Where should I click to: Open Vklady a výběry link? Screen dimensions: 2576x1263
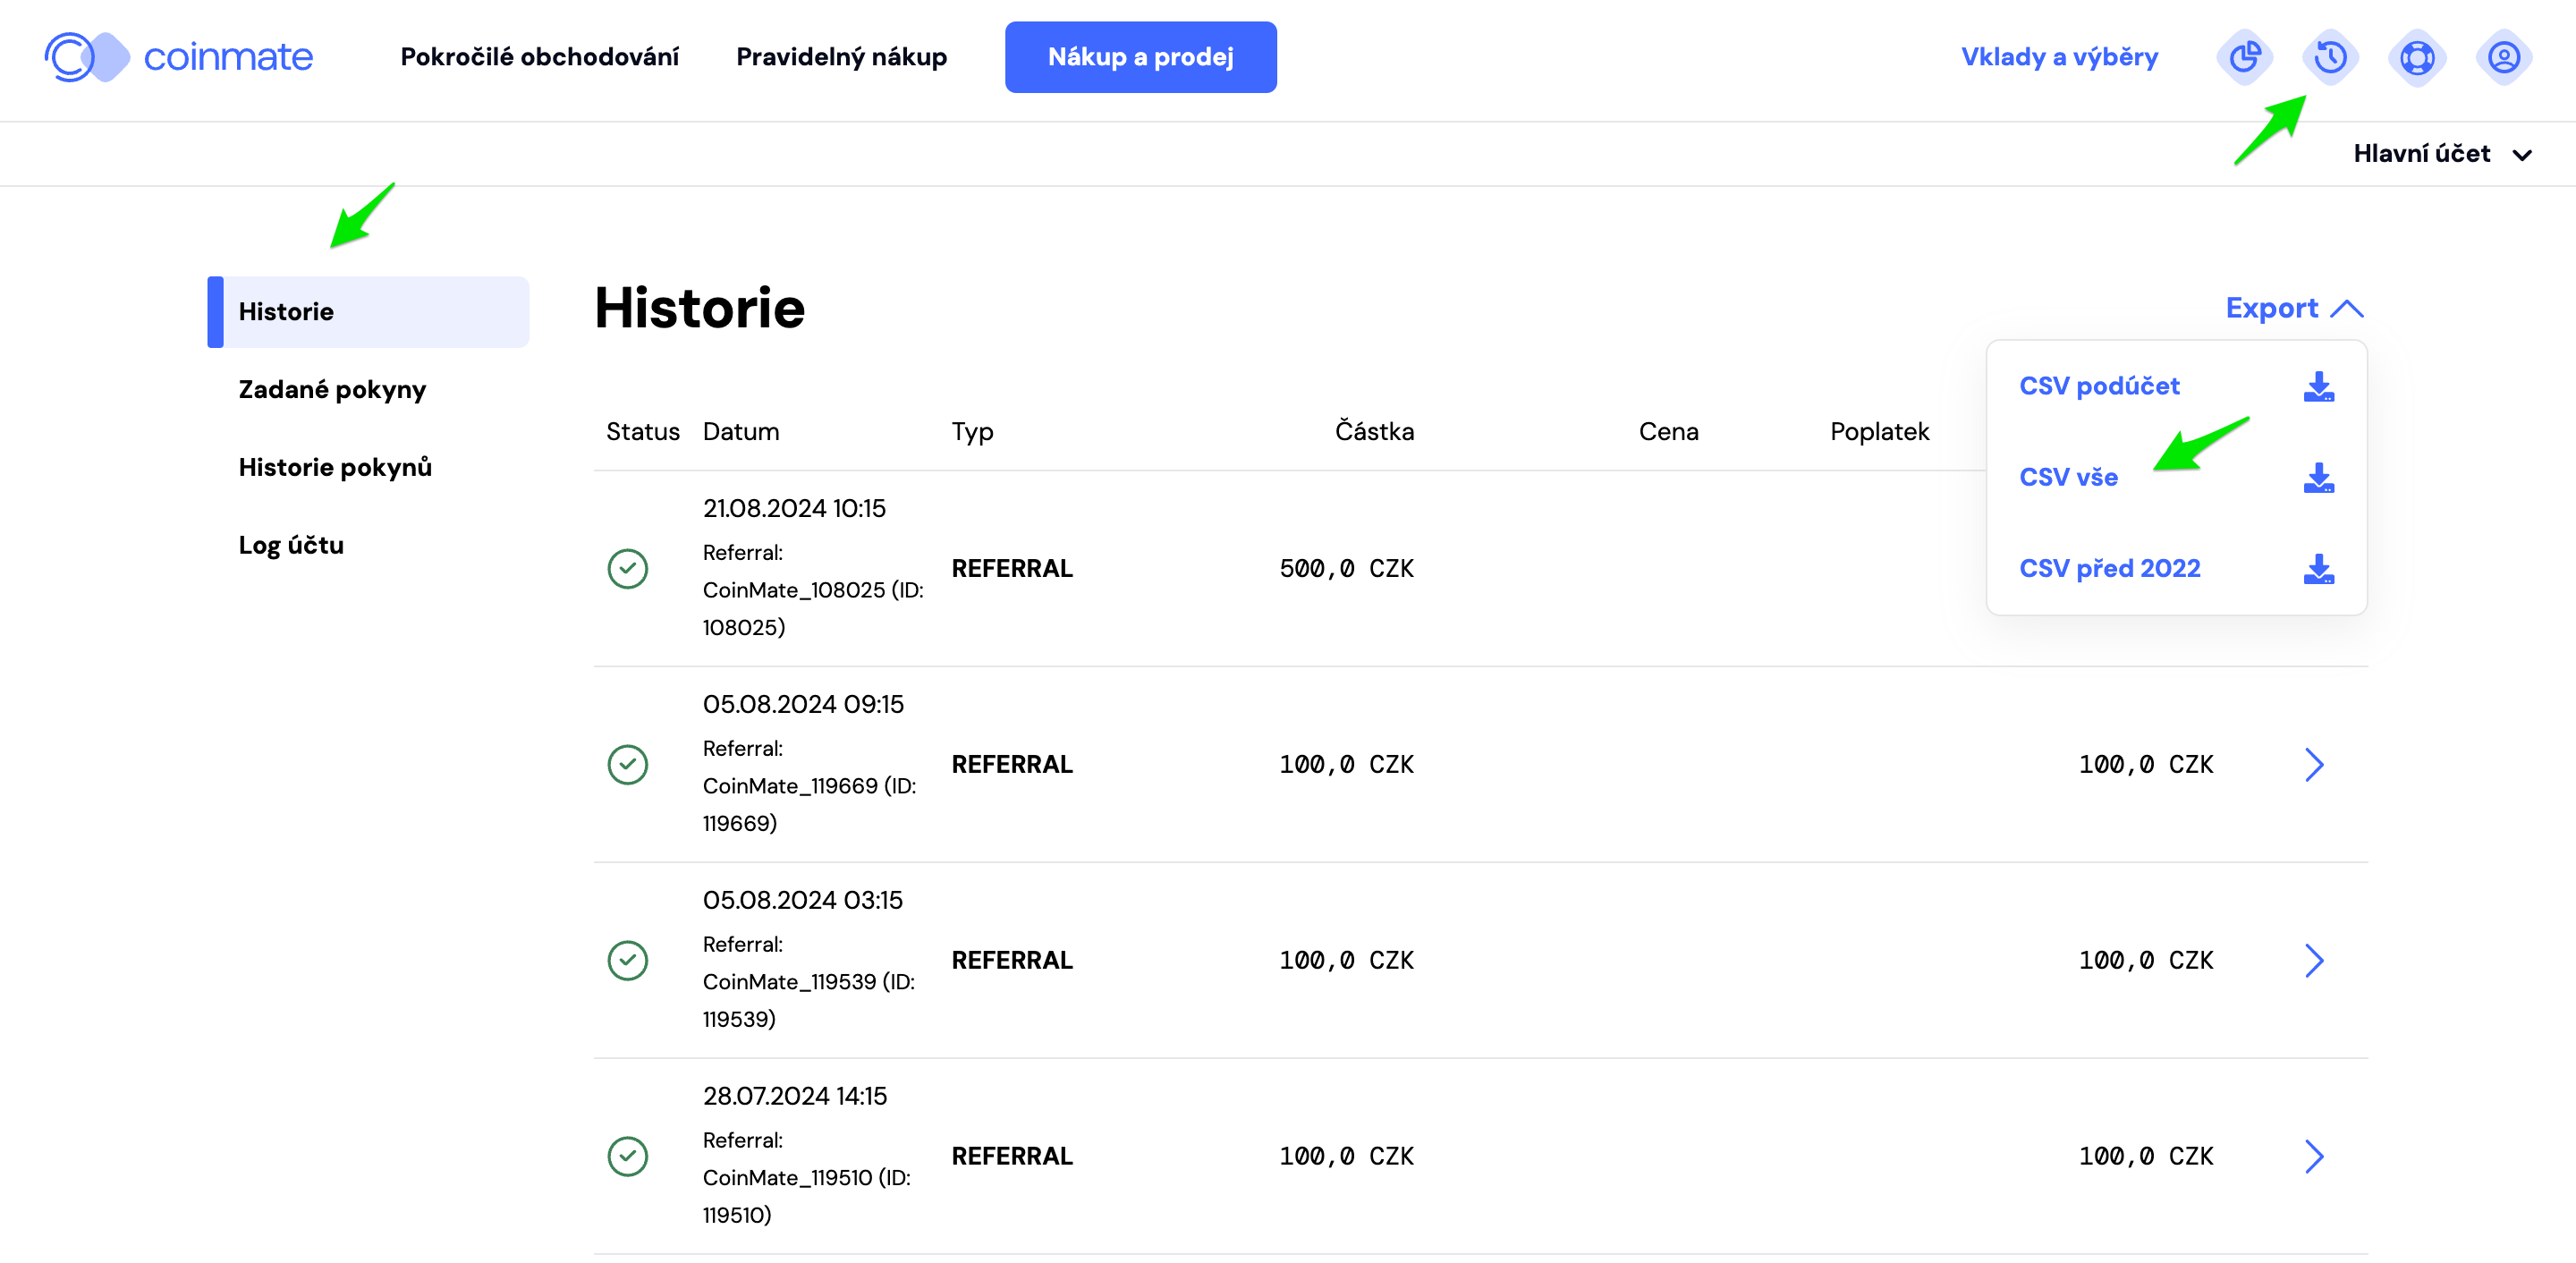[2060, 57]
